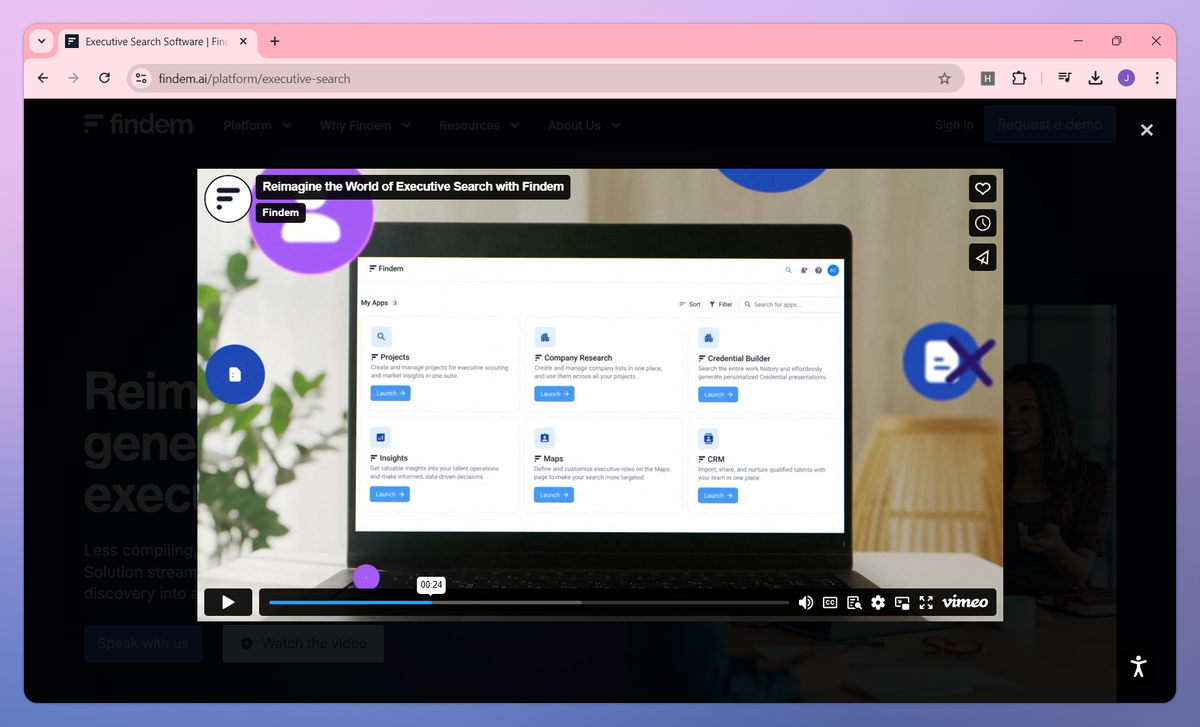Screen dimensions: 1200x727
Task: Enter fullscreen in the video player
Action: click(x=926, y=602)
